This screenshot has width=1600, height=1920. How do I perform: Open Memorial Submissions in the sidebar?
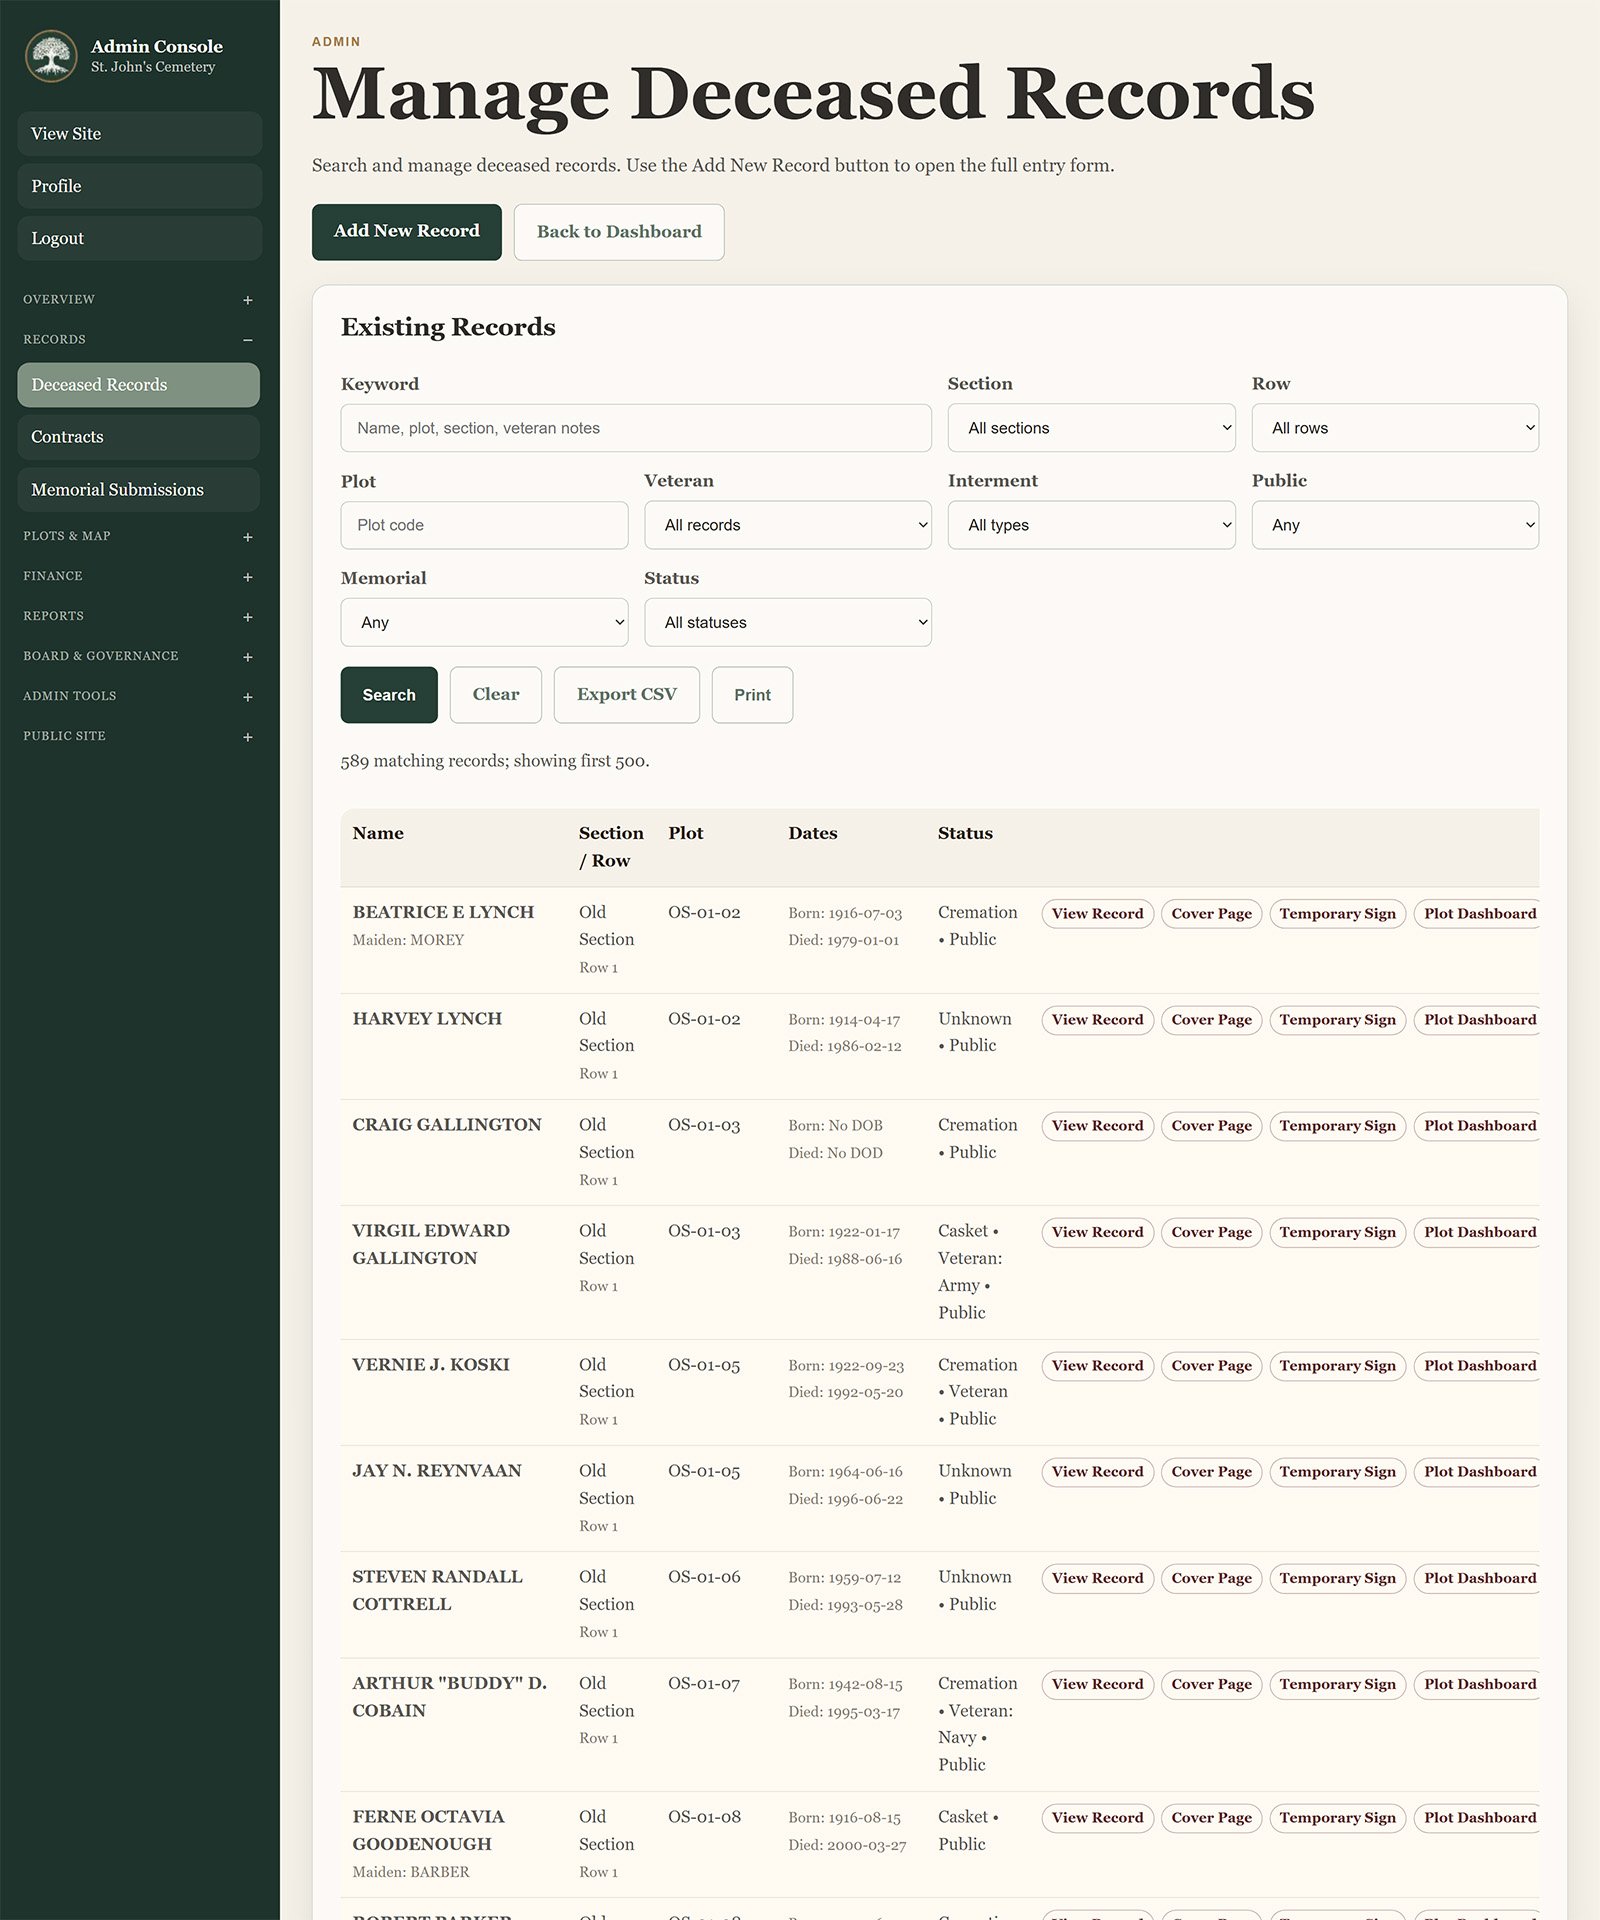[139, 490]
